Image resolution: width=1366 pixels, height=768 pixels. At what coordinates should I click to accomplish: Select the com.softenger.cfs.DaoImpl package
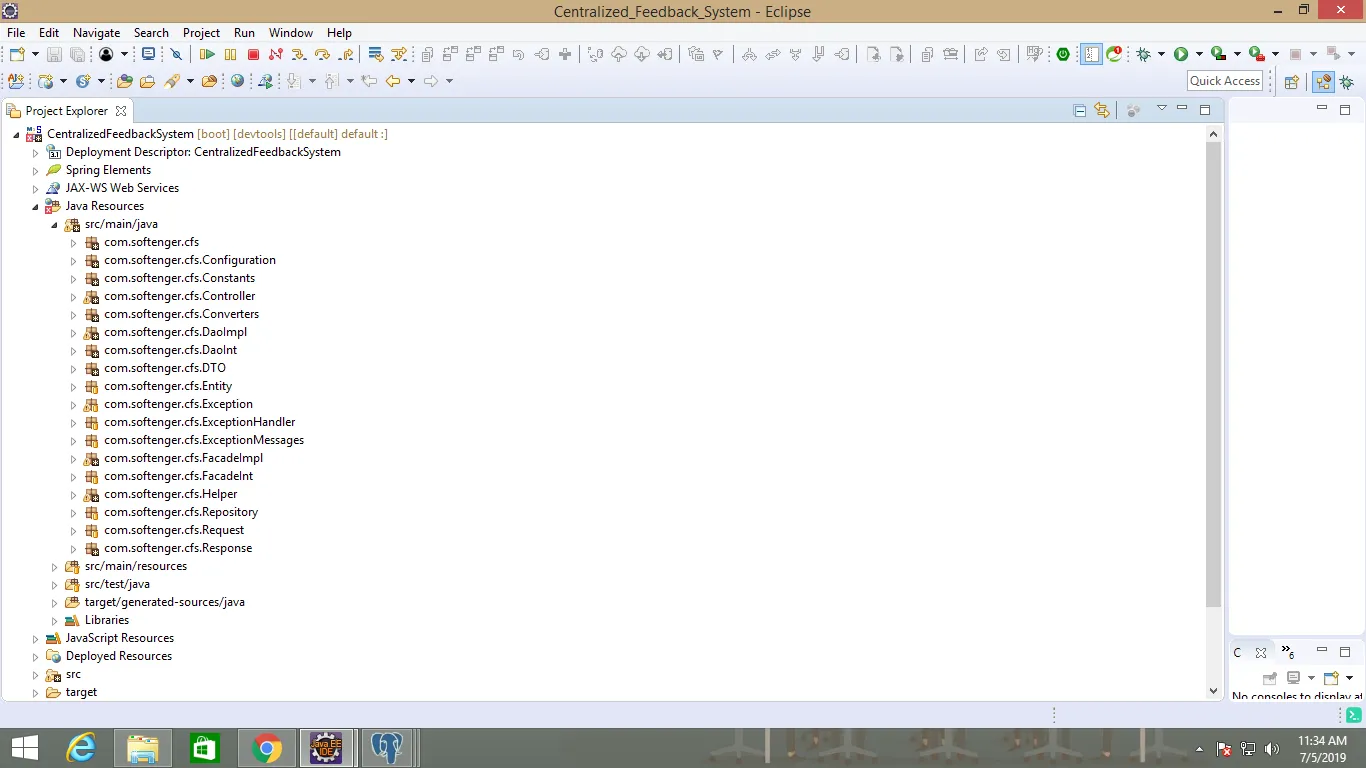[175, 332]
